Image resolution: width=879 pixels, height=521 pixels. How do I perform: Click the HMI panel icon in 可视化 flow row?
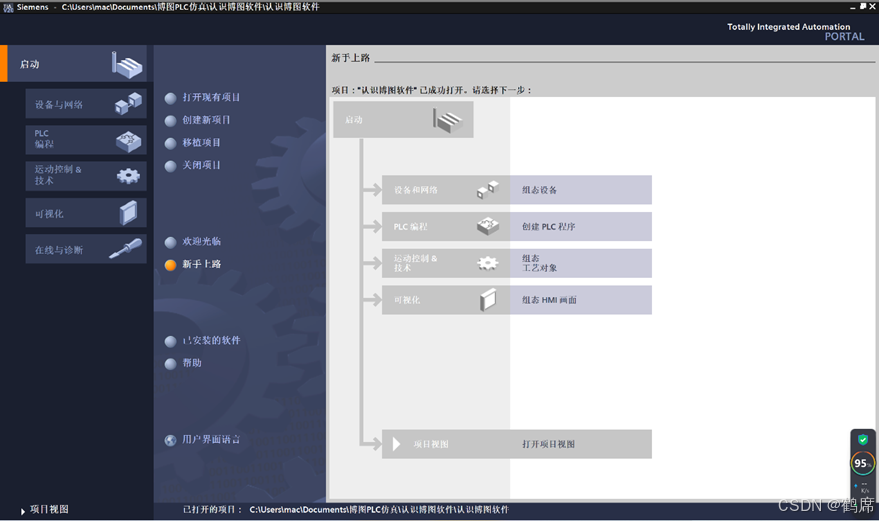click(x=488, y=299)
